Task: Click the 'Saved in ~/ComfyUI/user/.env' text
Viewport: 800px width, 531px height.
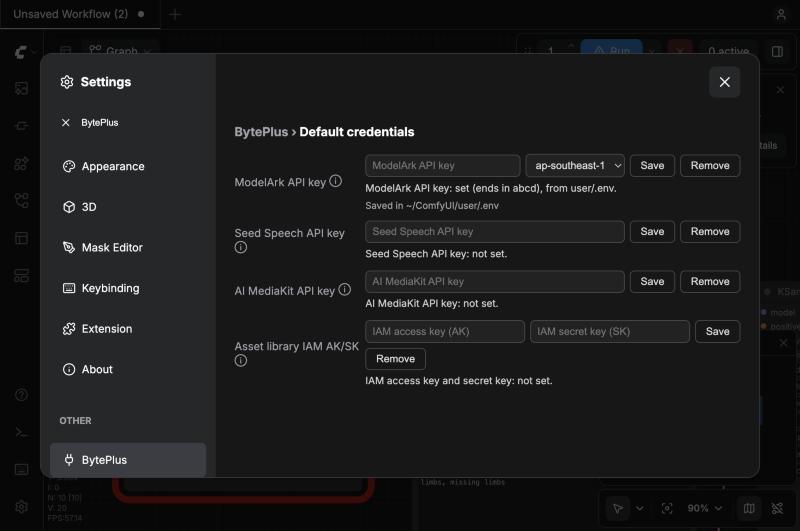Action: pos(432,206)
